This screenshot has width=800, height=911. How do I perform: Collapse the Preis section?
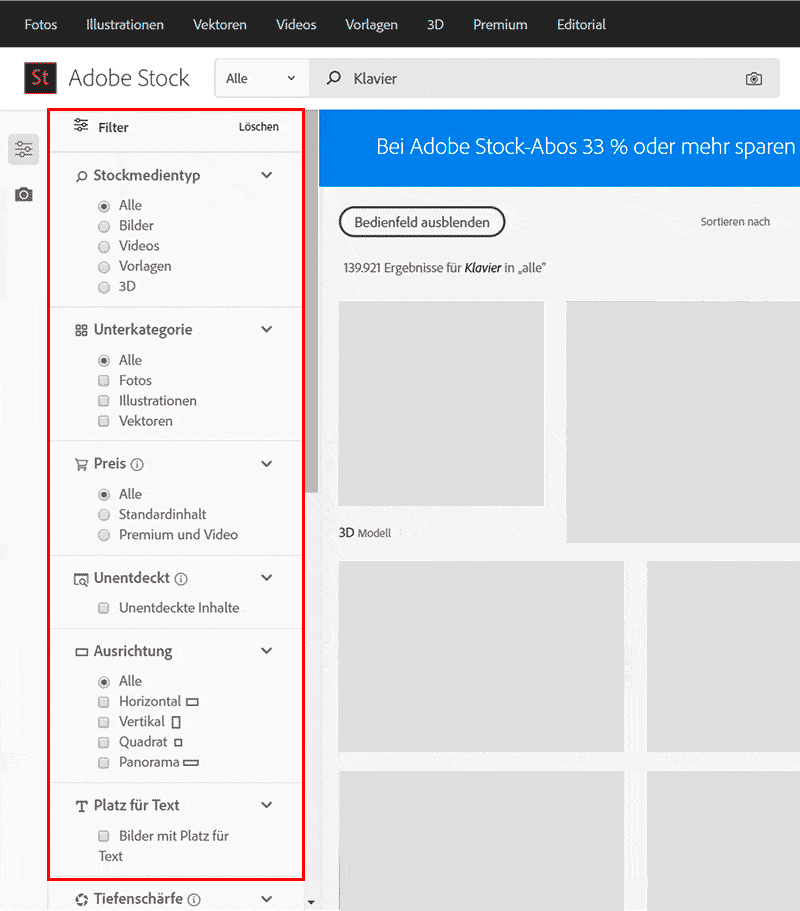pyautogui.click(x=267, y=464)
